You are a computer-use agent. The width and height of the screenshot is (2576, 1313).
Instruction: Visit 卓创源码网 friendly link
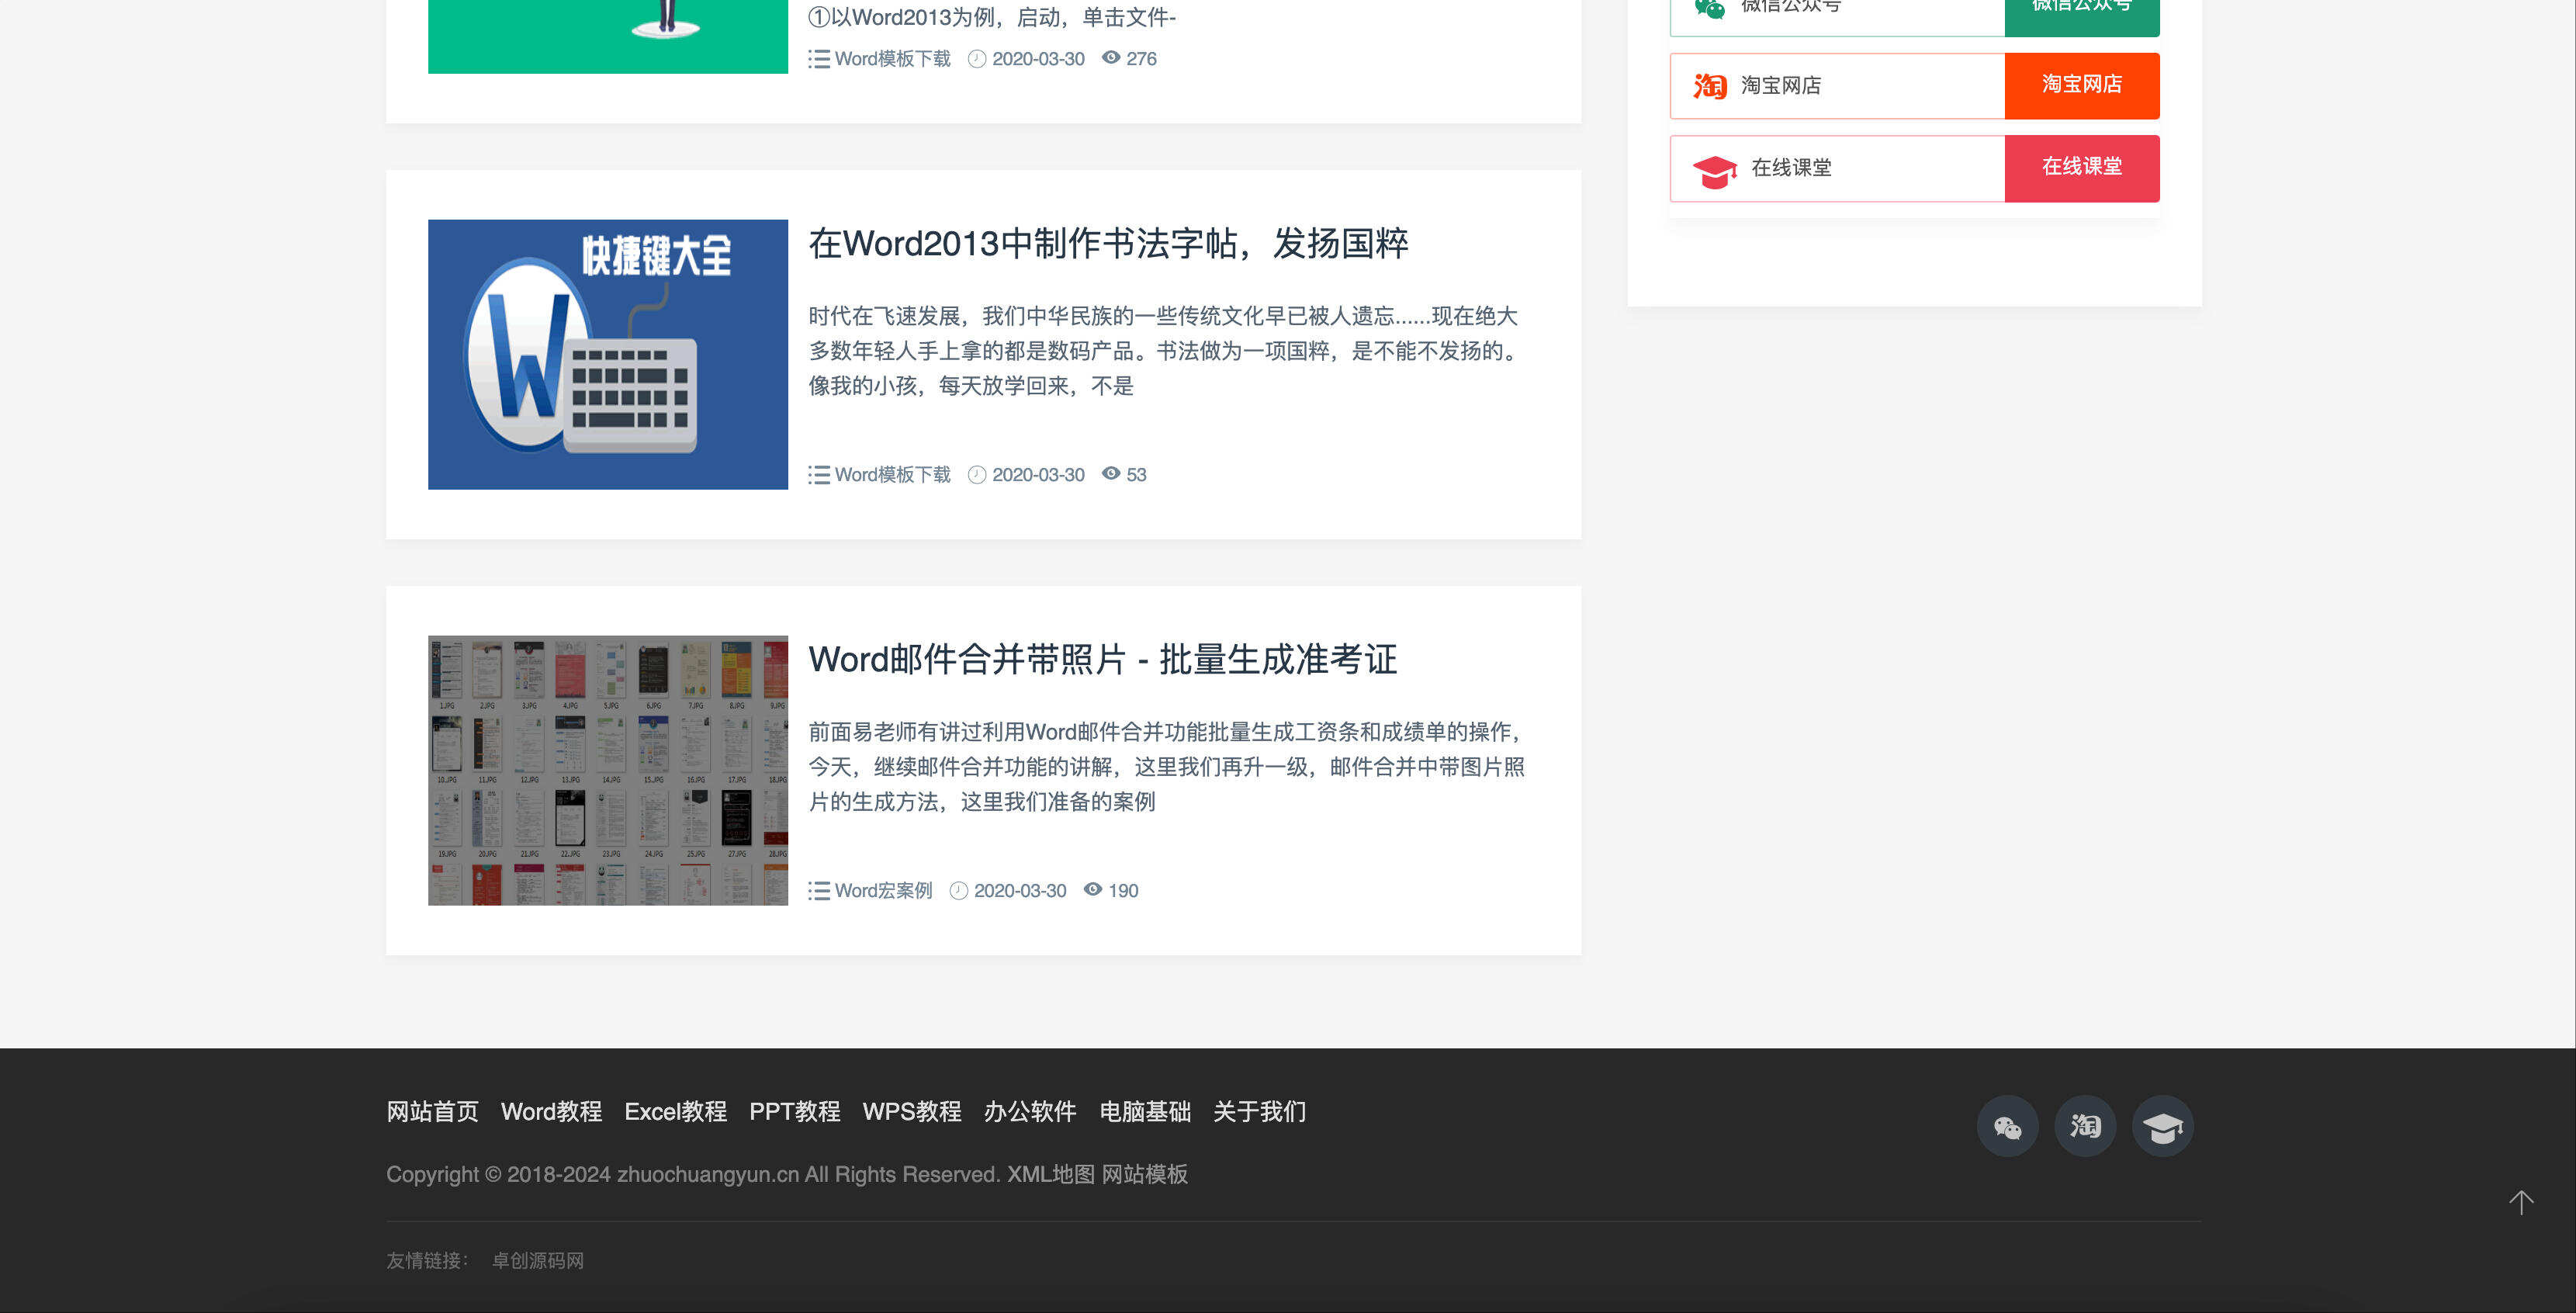coord(538,1261)
